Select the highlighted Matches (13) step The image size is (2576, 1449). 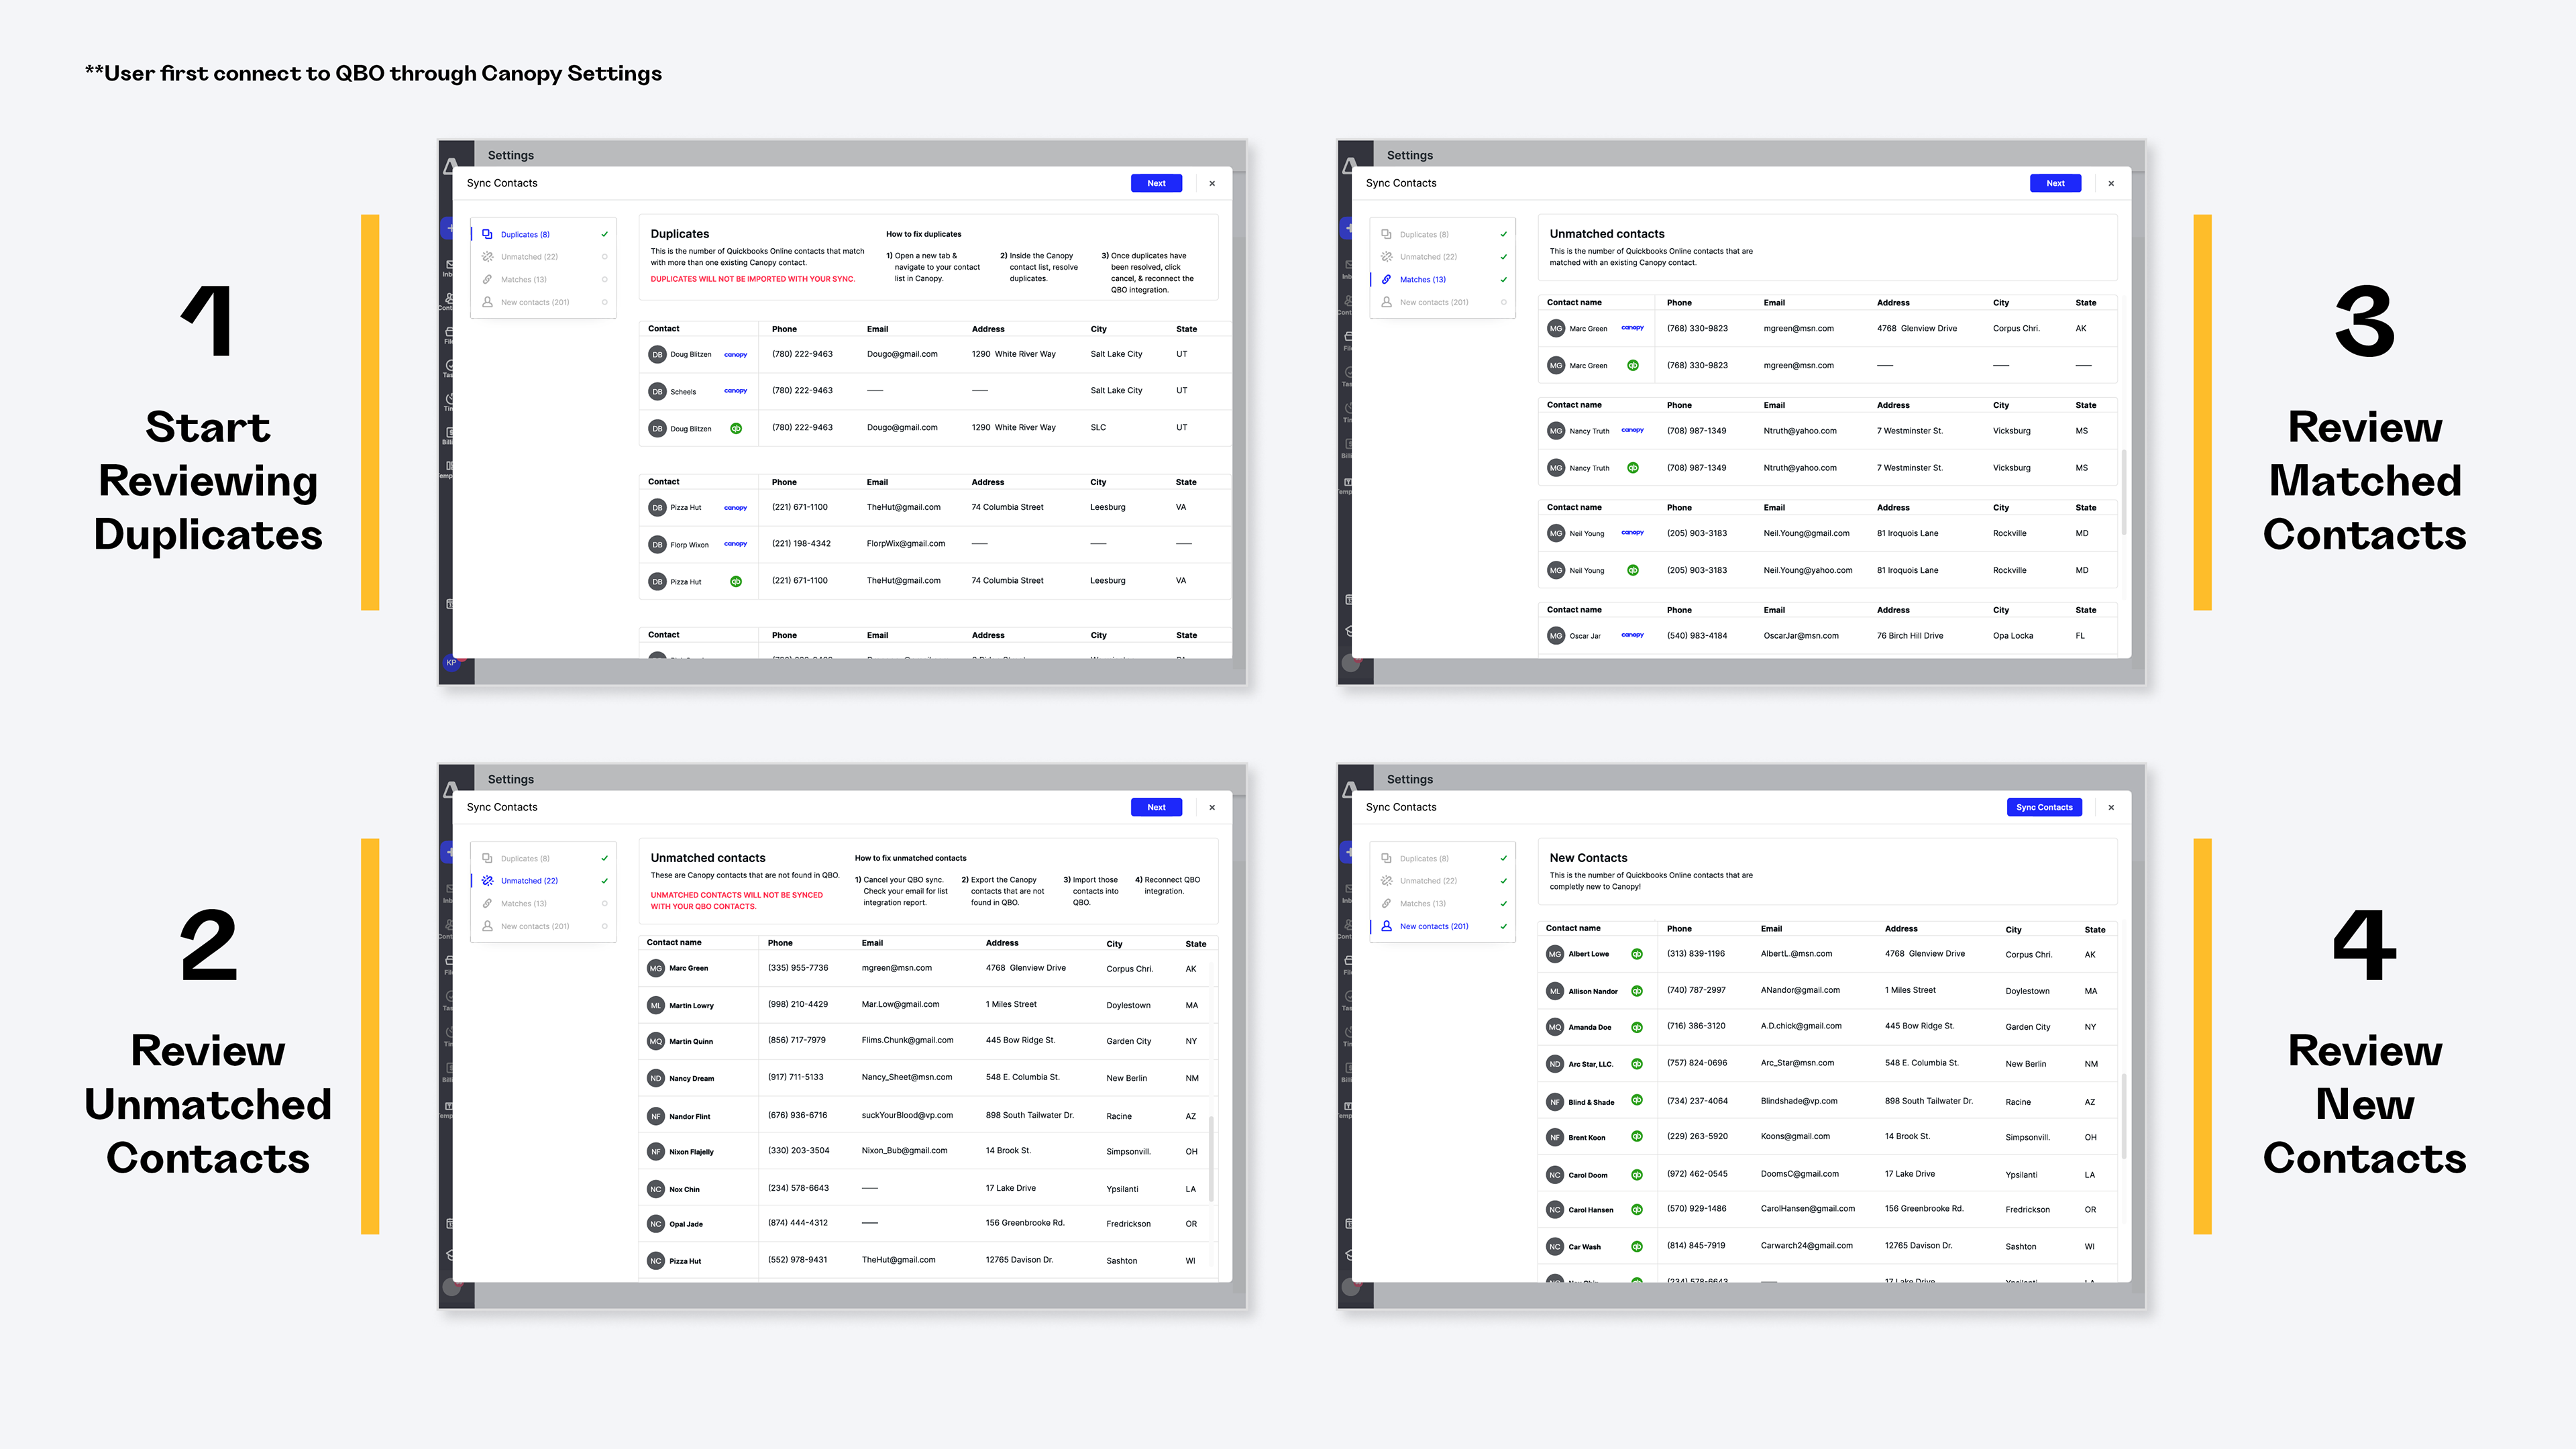[1422, 280]
